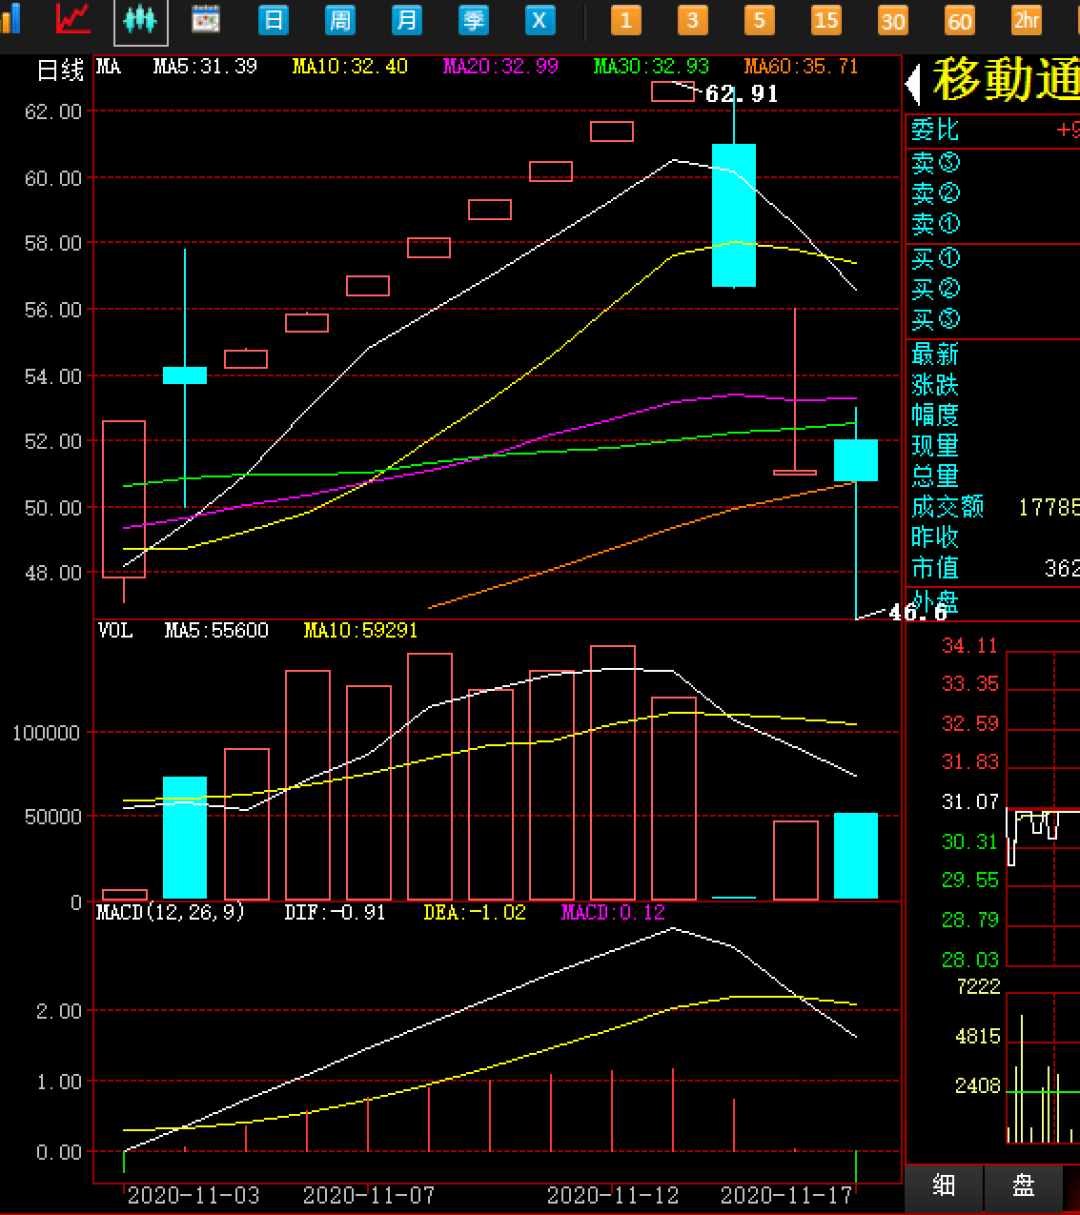Click the 2020-11-03 date label

point(193,1195)
